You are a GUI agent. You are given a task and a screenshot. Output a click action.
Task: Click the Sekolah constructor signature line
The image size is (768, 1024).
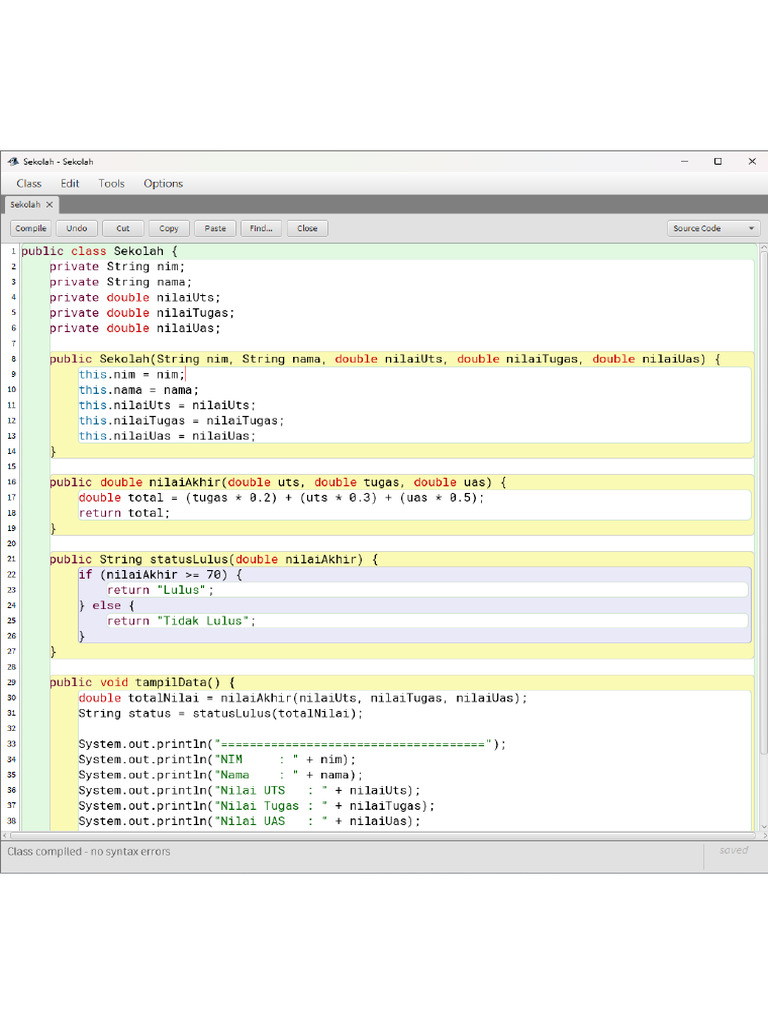(x=385, y=359)
